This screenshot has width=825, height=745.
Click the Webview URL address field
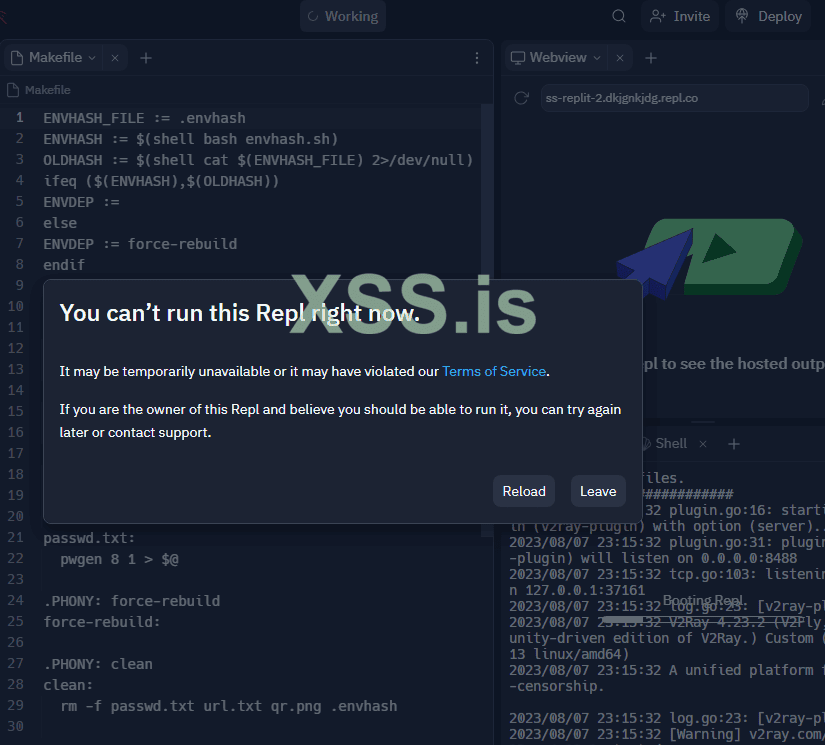(x=675, y=98)
